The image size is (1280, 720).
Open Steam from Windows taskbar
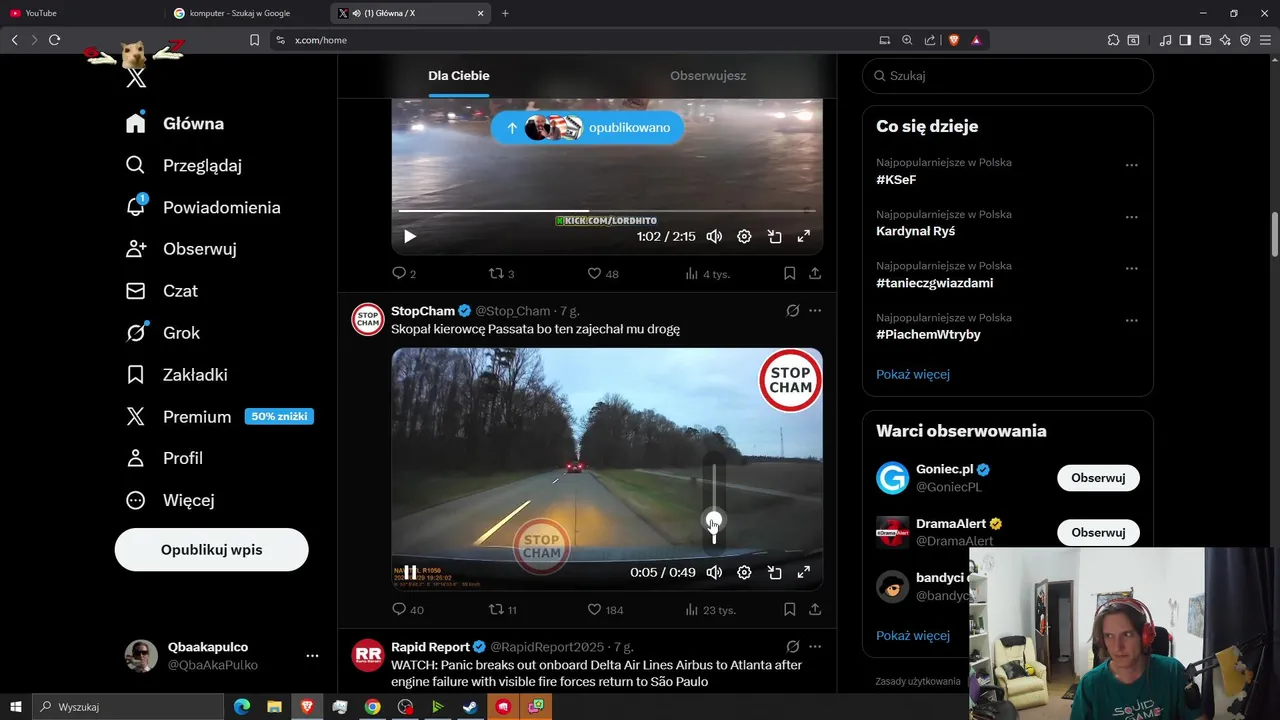pos(469,707)
